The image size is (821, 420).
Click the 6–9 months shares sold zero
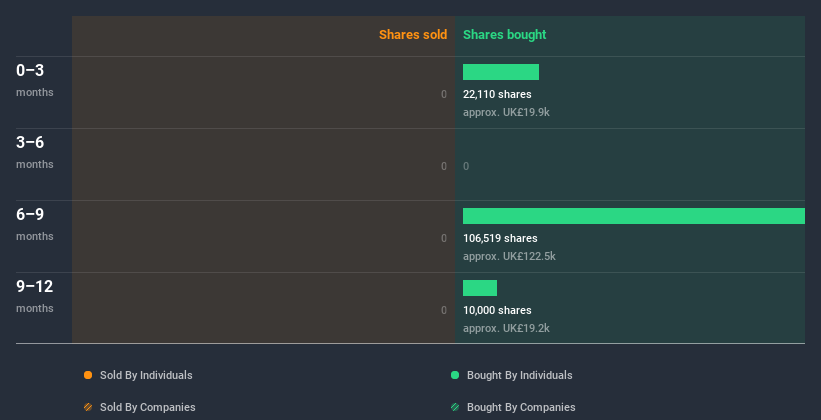click(x=444, y=238)
